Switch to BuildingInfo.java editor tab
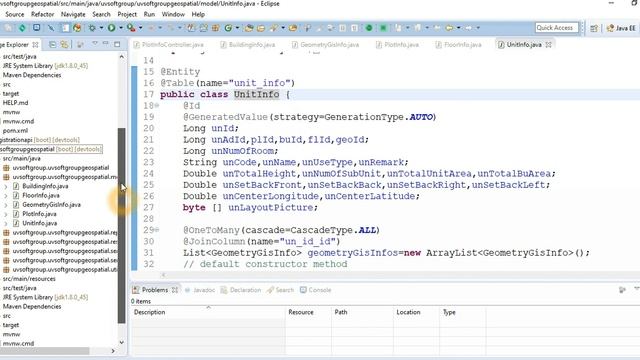The height and width of the screenshot is (360, 640). [x=248, y=44]
